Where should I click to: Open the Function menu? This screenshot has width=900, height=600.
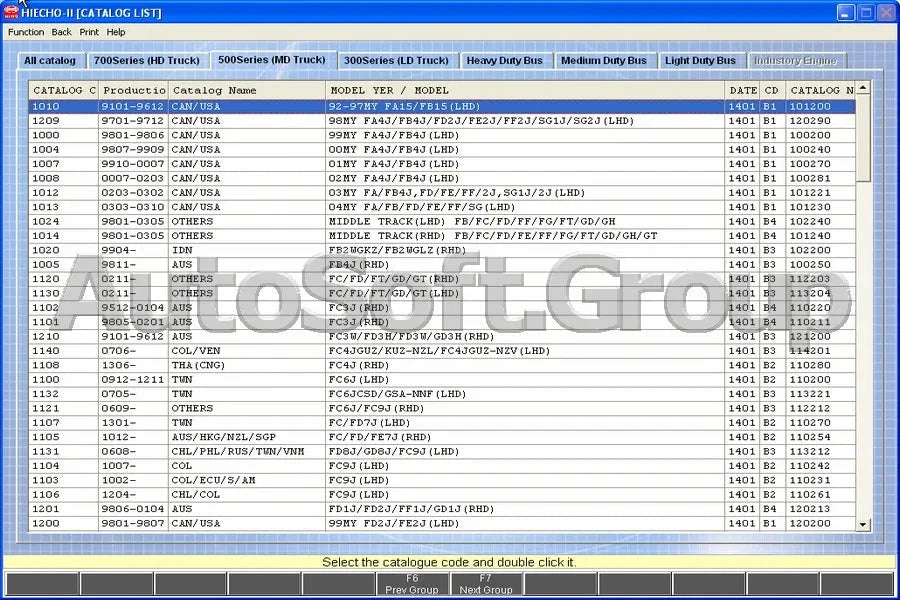tap(25, 31)
